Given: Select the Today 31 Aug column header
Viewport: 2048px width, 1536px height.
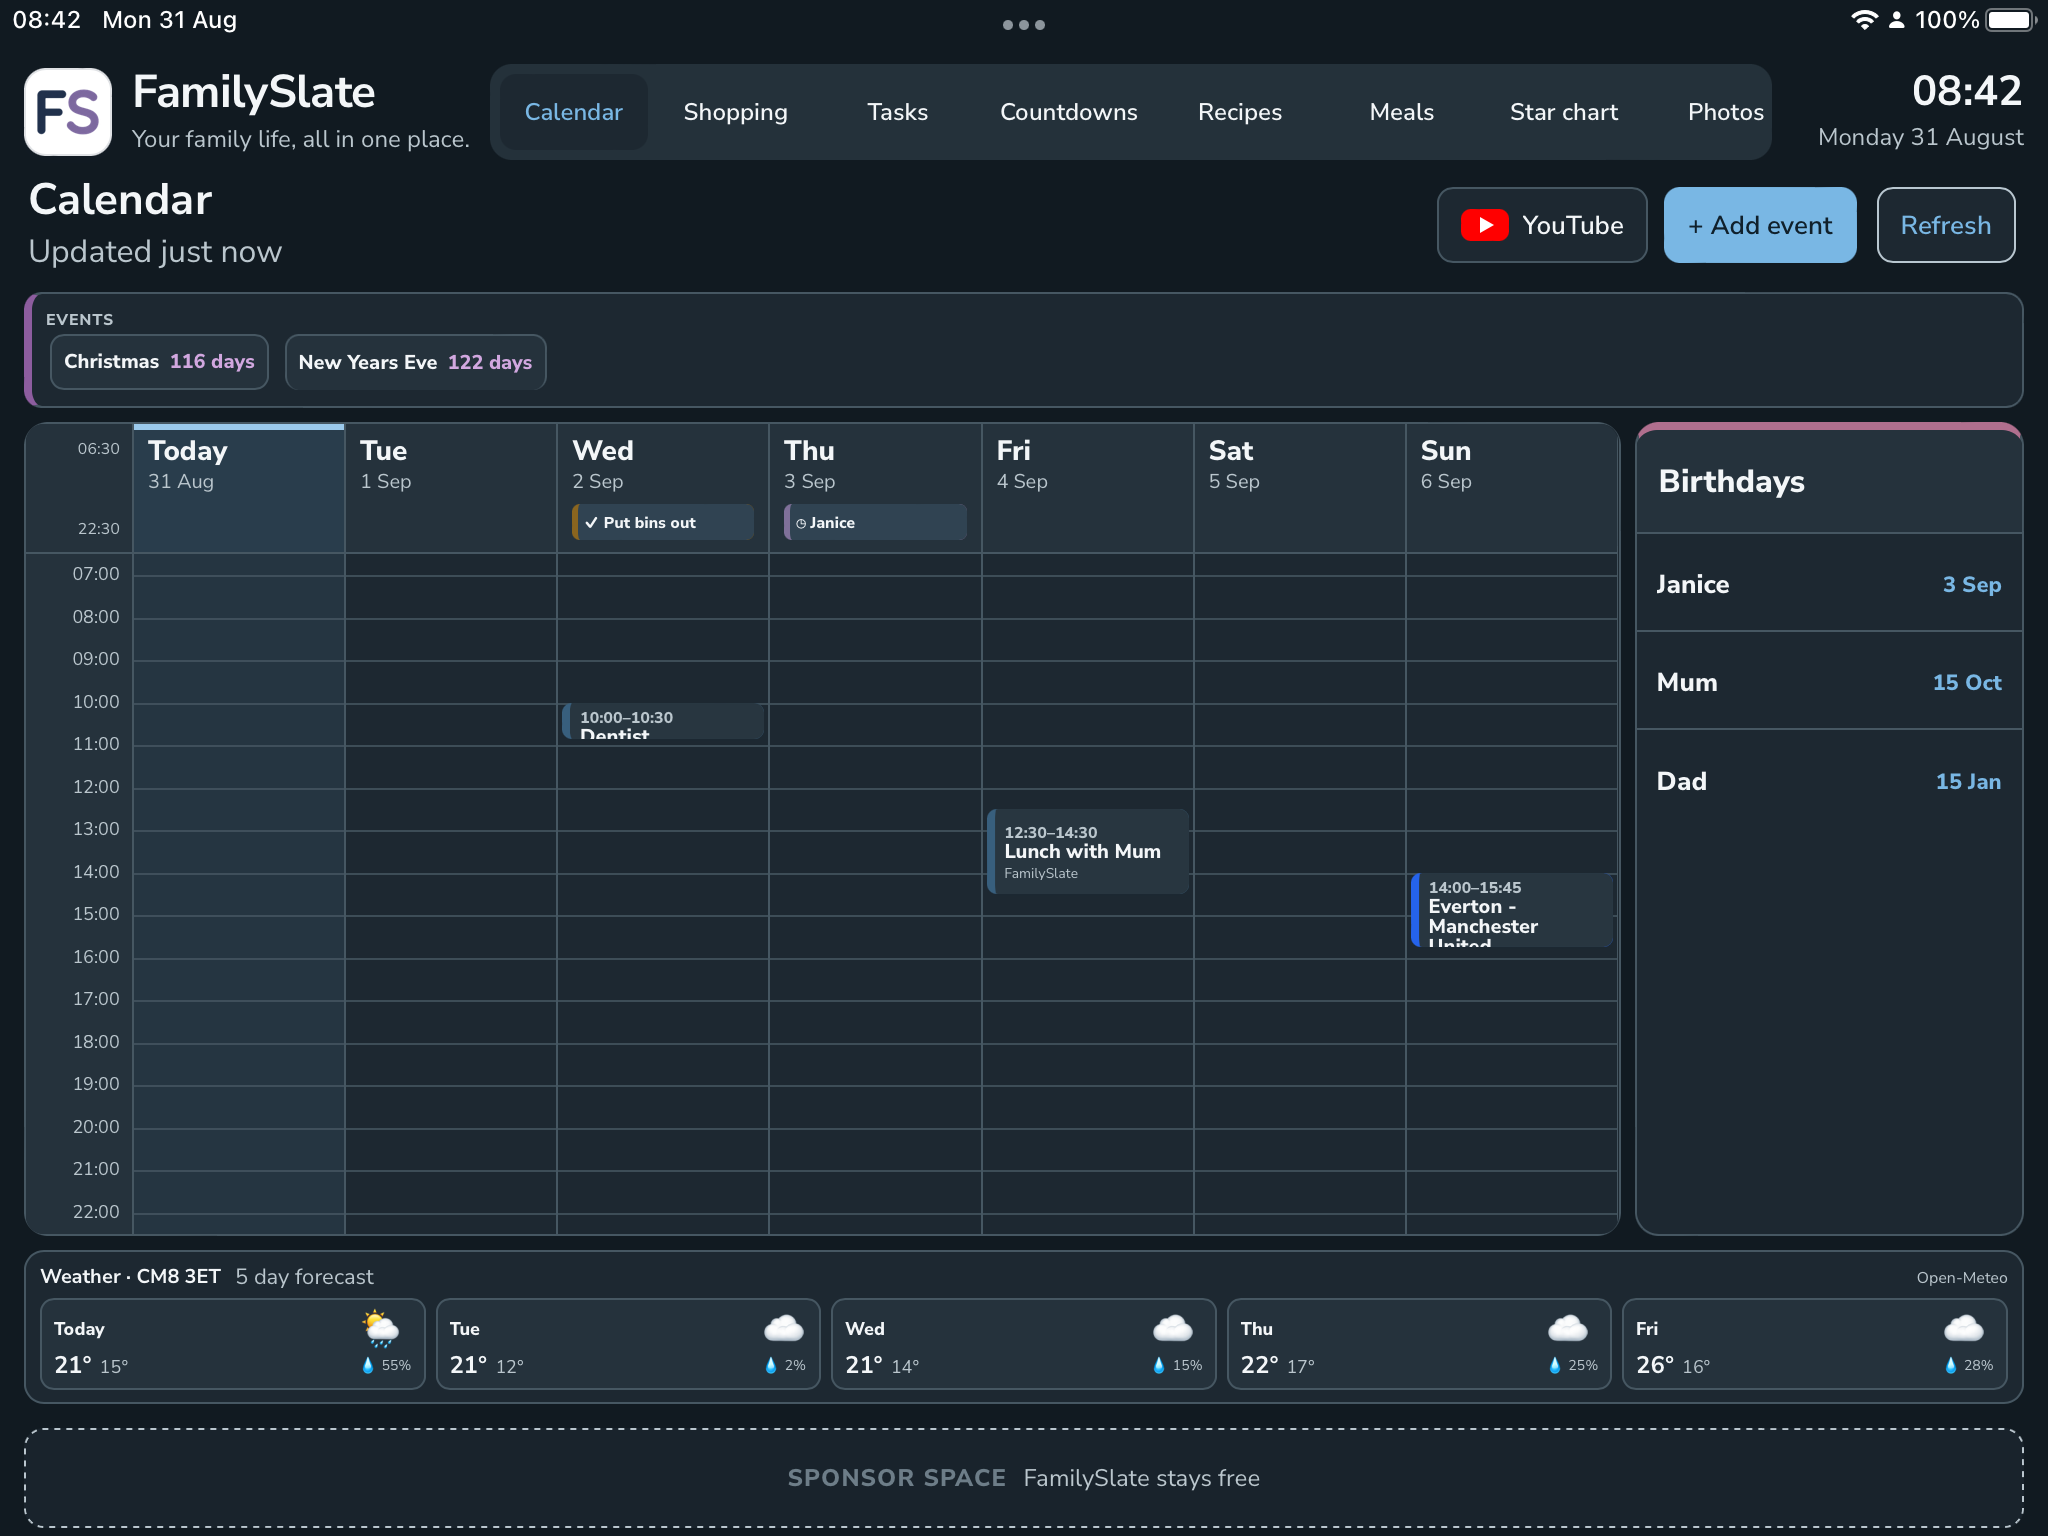Looking at the screenshot, I should point(239,488).
